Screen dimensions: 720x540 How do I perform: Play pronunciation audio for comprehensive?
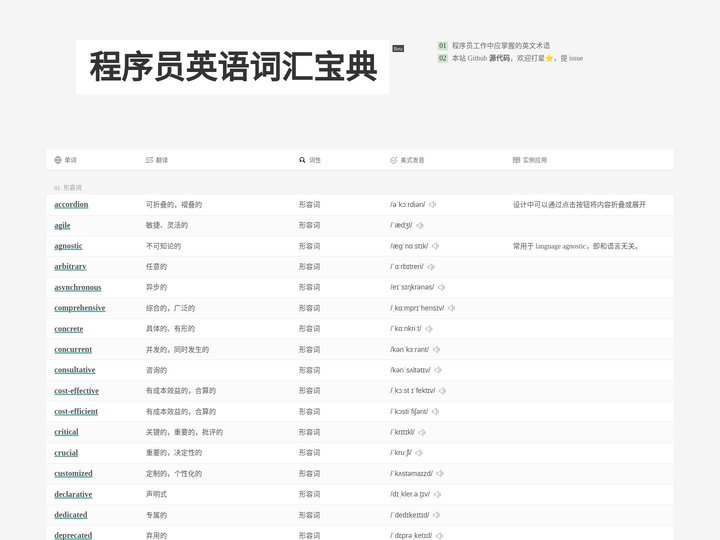click(451, 308)
